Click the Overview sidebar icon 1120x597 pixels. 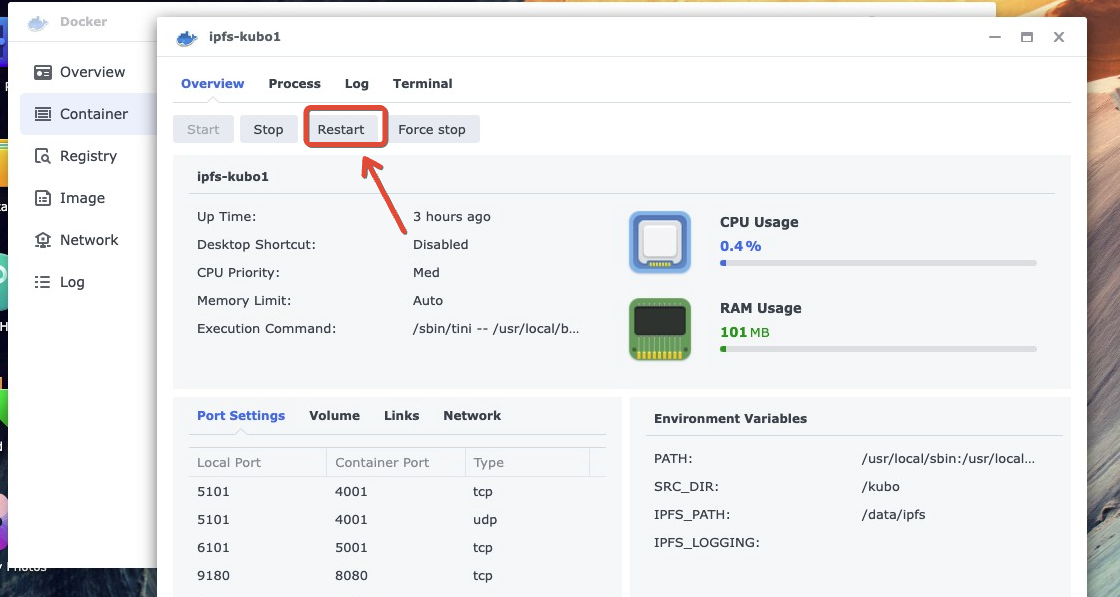coord(43,72)
